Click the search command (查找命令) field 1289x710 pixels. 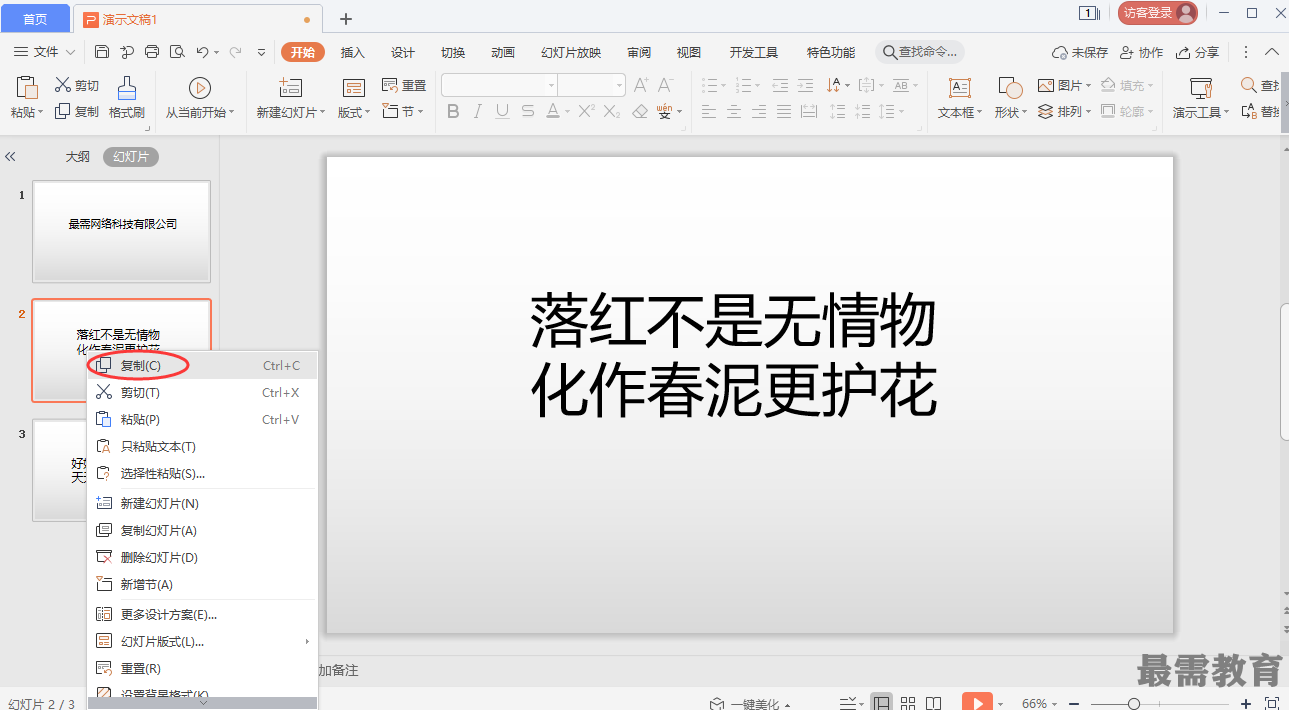point(920,52)
